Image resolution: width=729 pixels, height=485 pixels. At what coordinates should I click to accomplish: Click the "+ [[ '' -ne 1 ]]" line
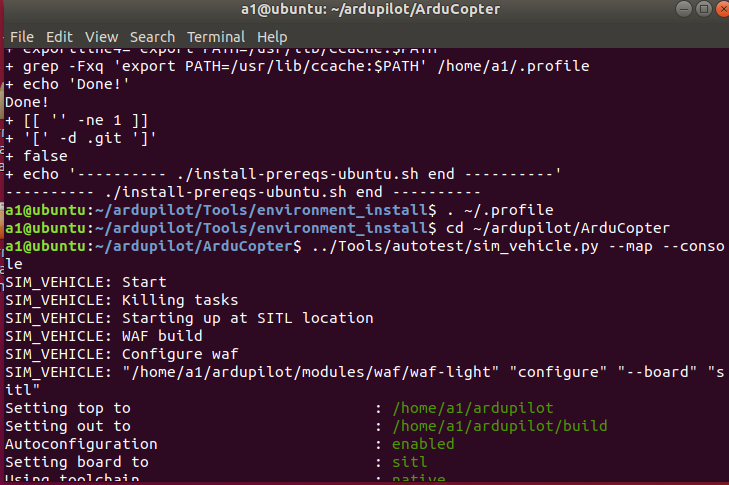(77, 120)
